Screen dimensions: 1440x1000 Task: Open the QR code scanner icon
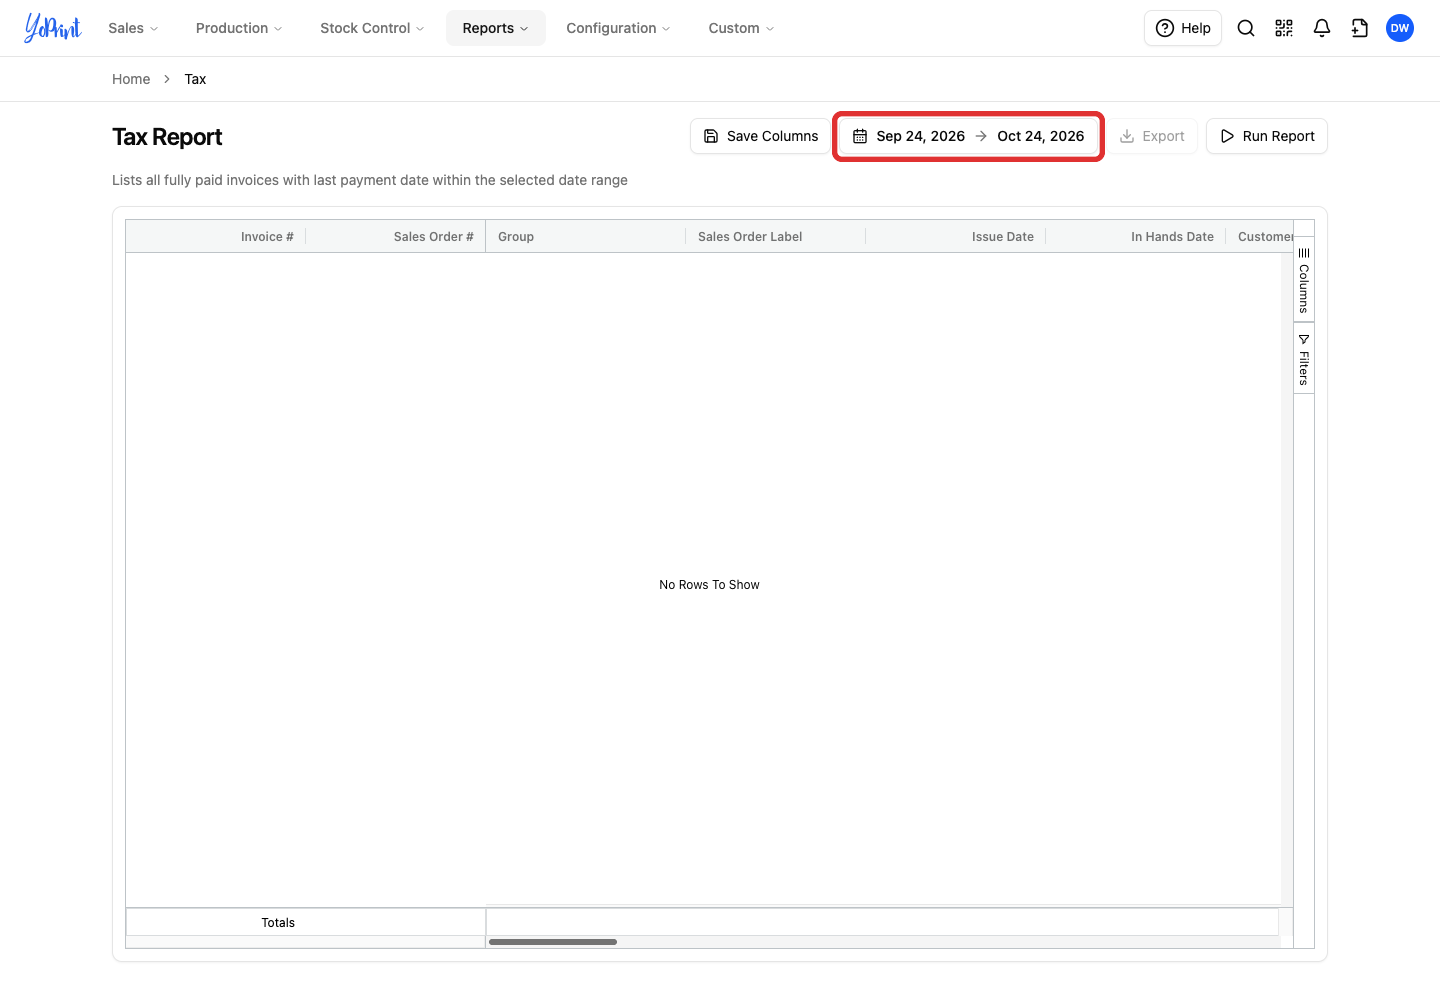[1284, 28]
